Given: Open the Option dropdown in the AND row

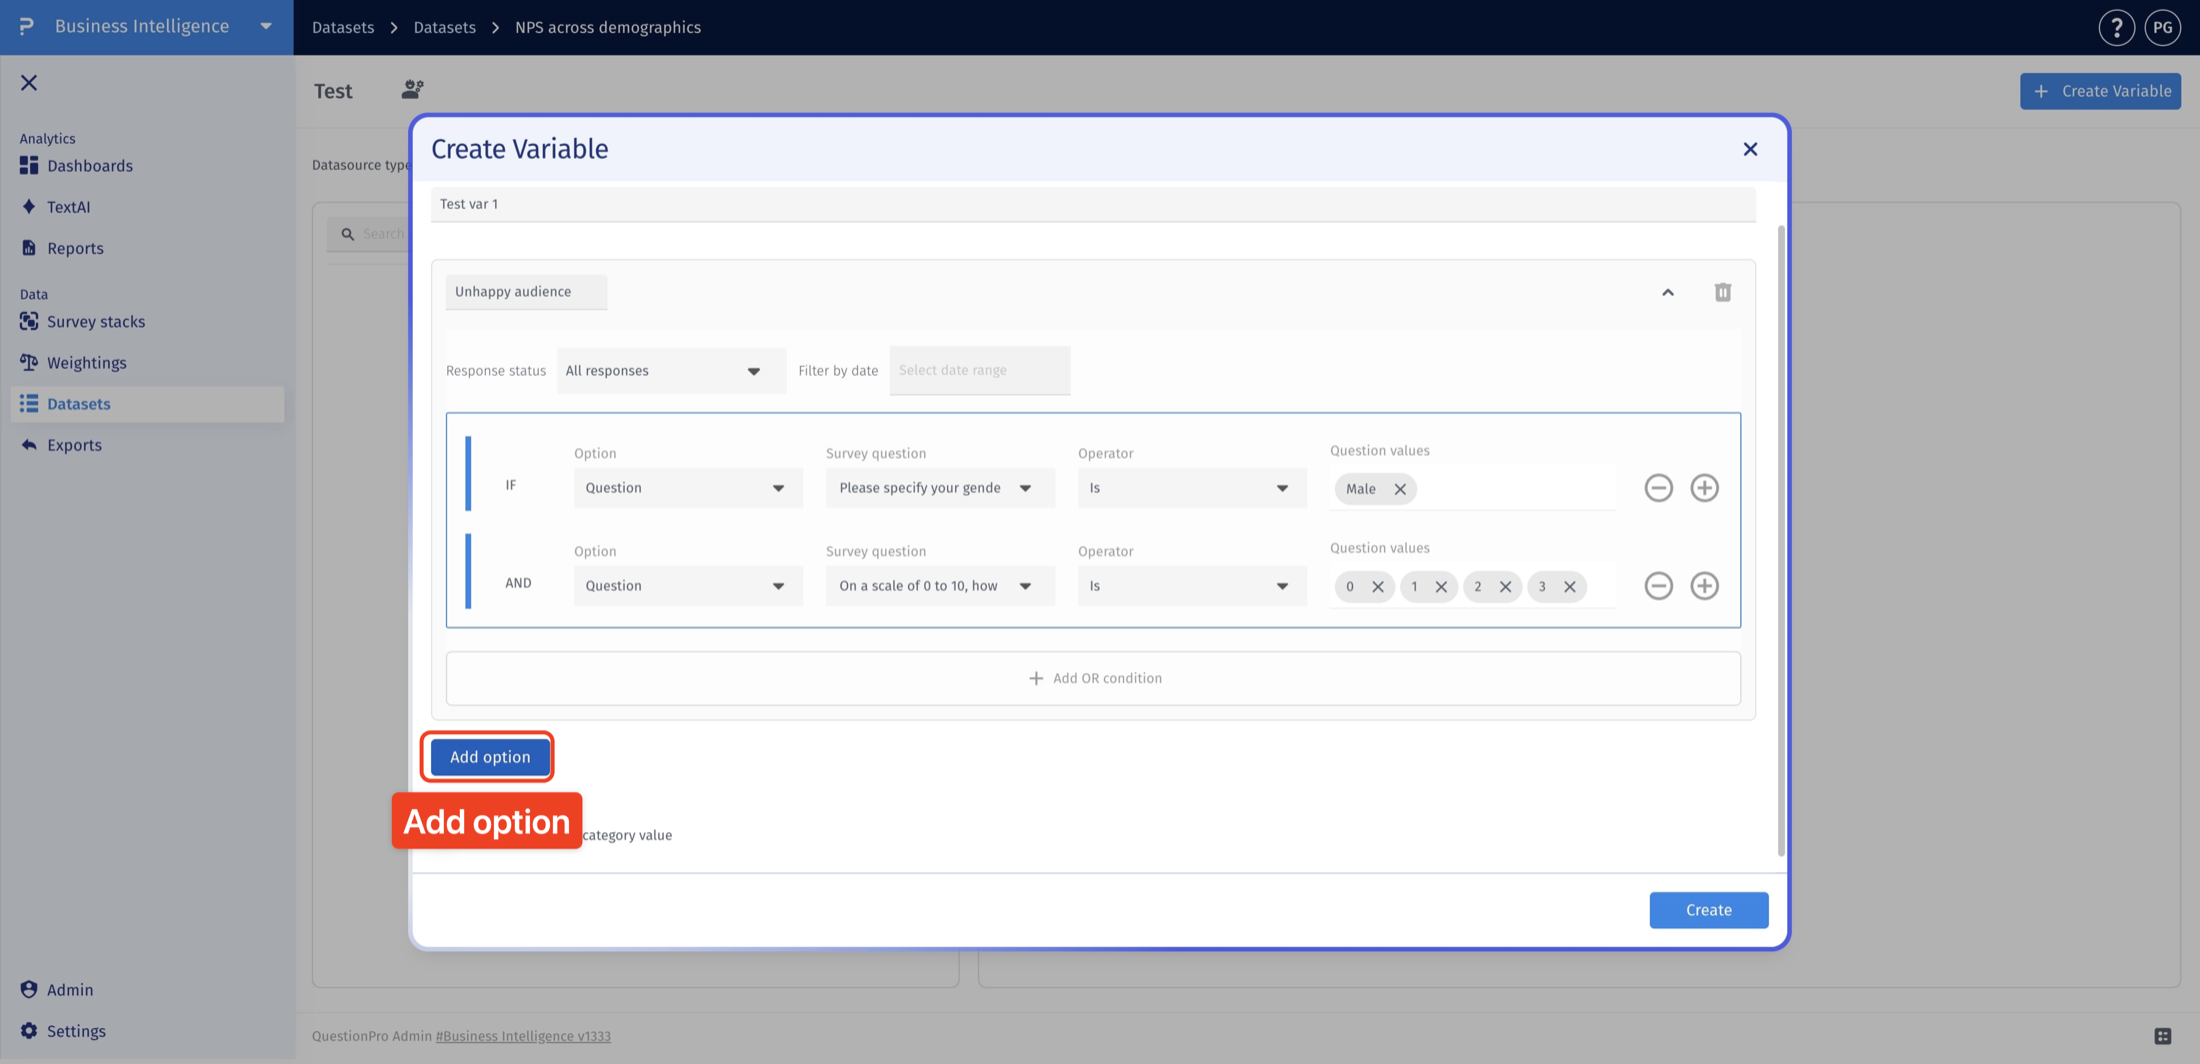Looking at the screenshot, I should click(687, 586).
